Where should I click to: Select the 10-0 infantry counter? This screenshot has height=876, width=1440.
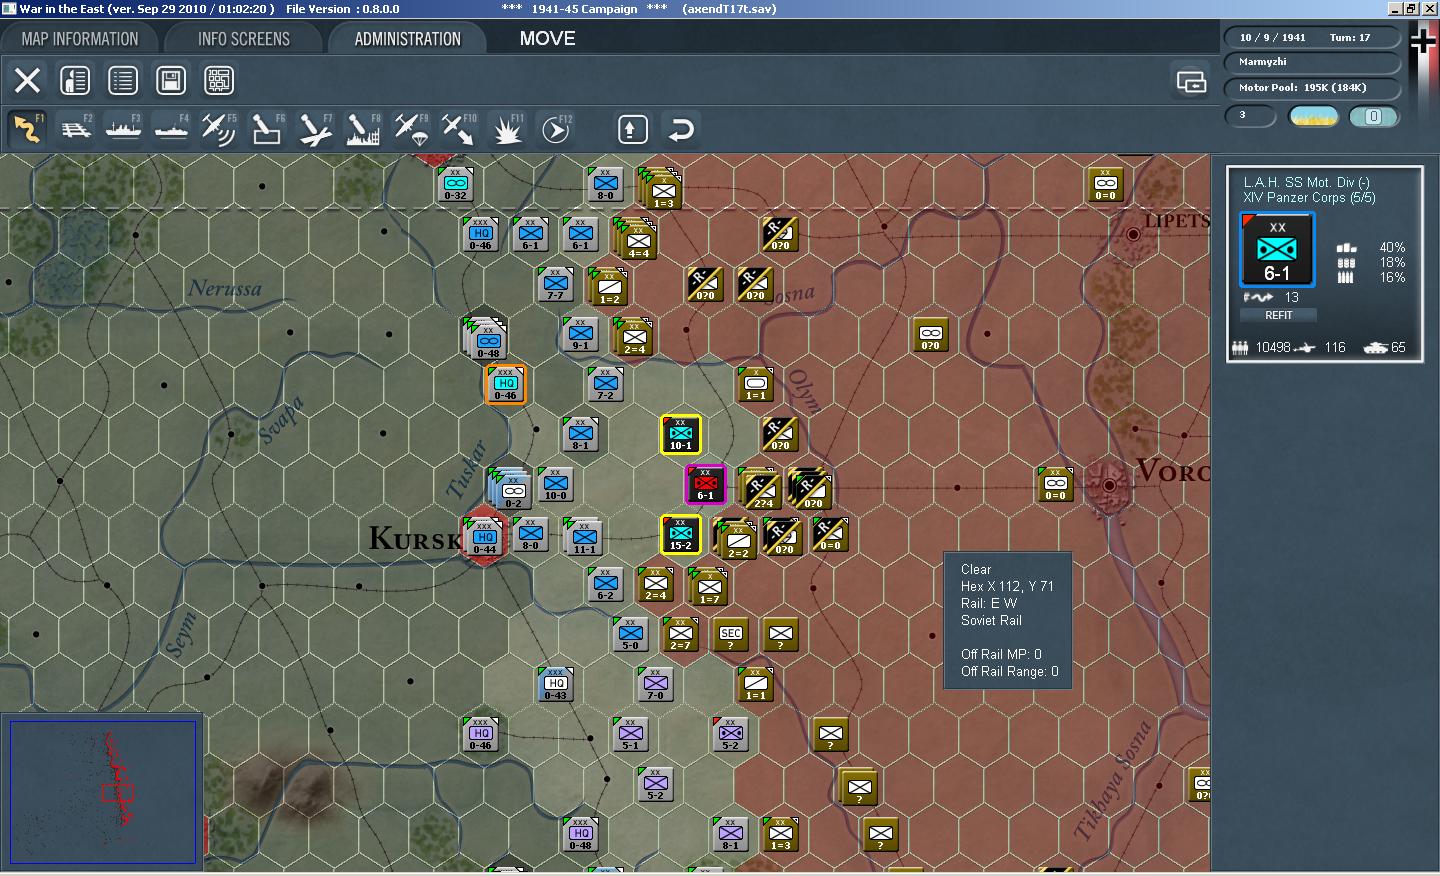pyautogui.click(x=556, y=485)
